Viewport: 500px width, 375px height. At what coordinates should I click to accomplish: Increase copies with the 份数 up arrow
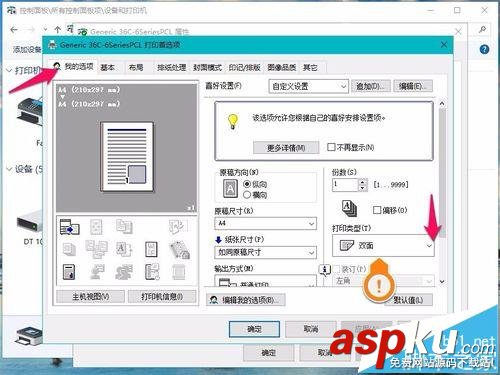363,182
